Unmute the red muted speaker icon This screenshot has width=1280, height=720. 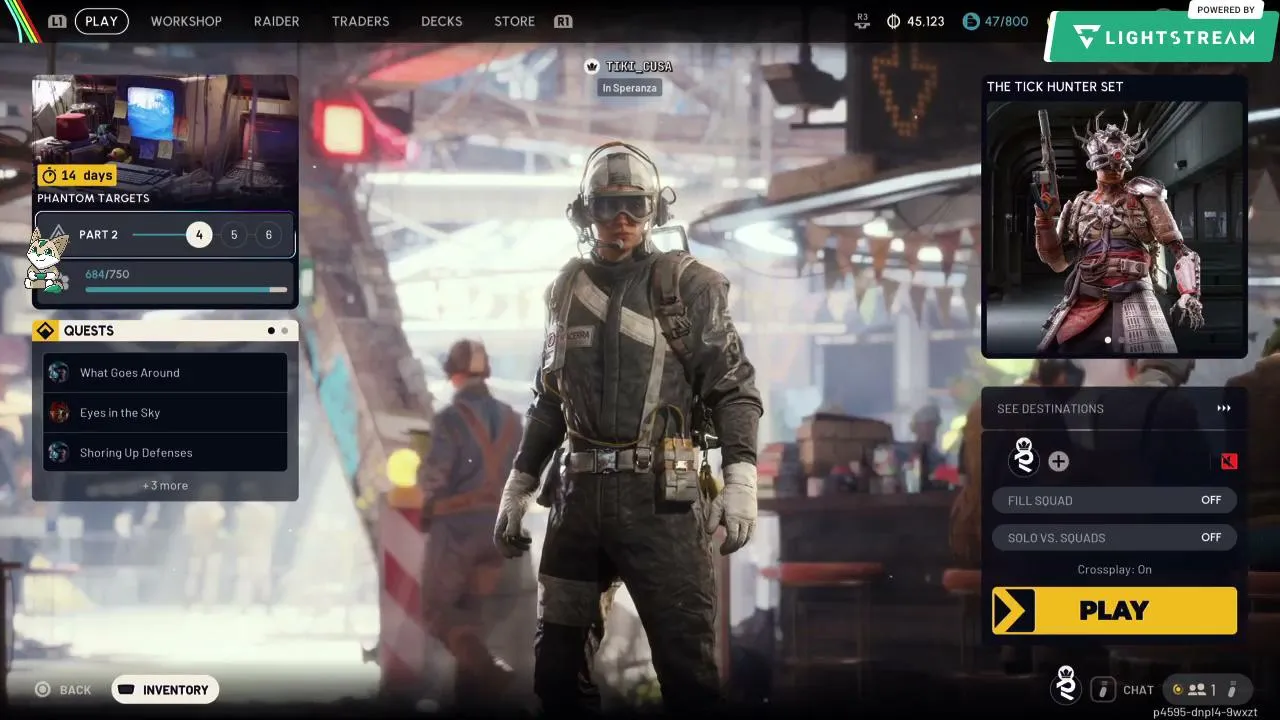(x=1229, y=461)
